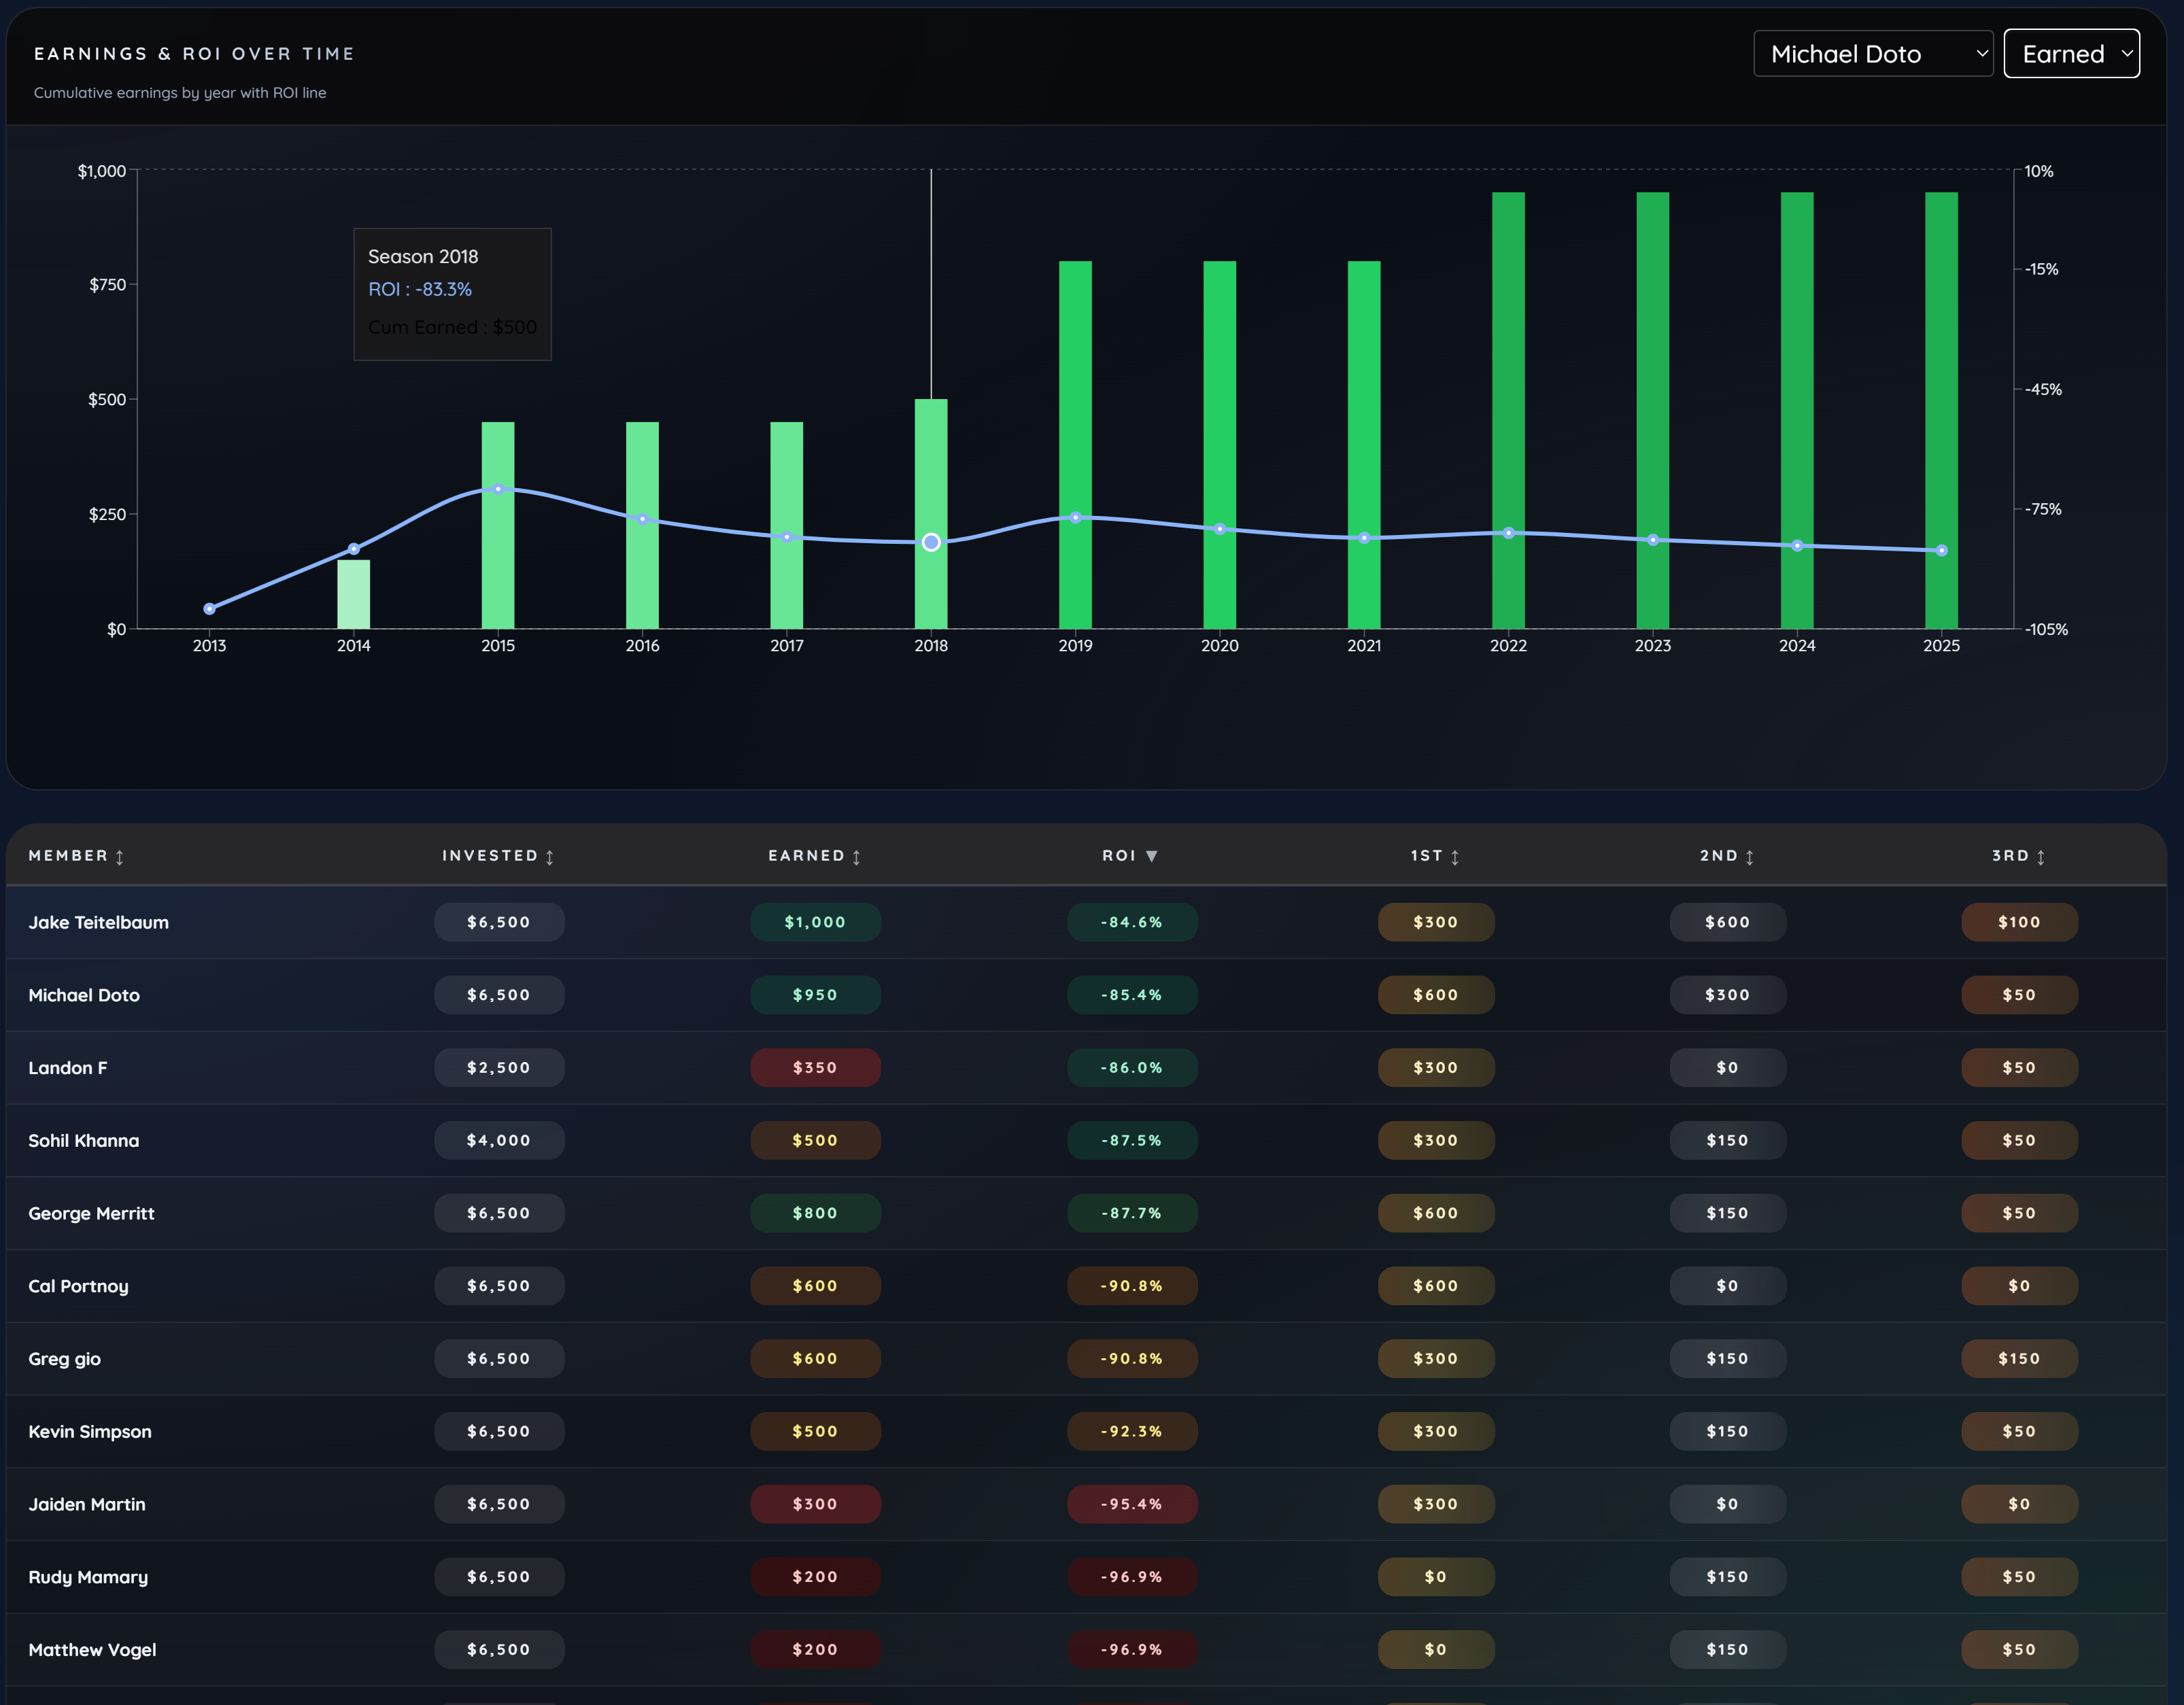Toggle ROI column sort direction arrow
The image size is (2184, 1705).
[x=1152, y=856]
